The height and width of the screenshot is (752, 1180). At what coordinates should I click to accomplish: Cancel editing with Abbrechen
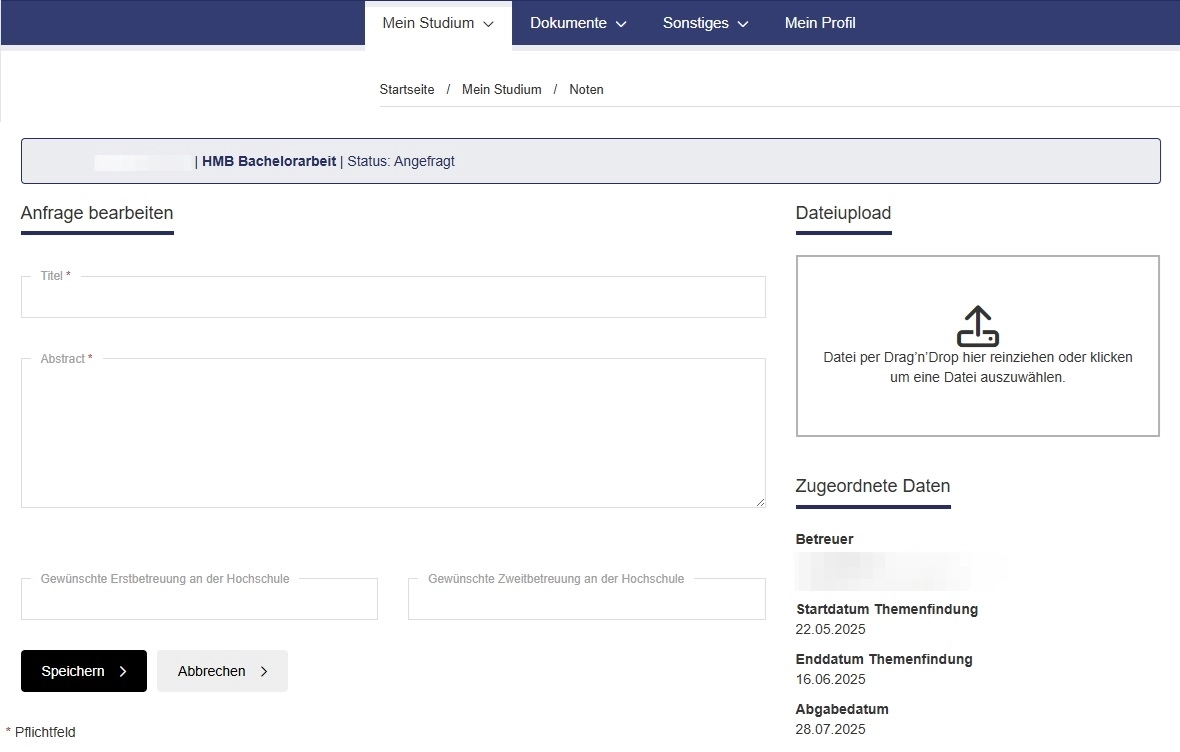tap(222, 671)
